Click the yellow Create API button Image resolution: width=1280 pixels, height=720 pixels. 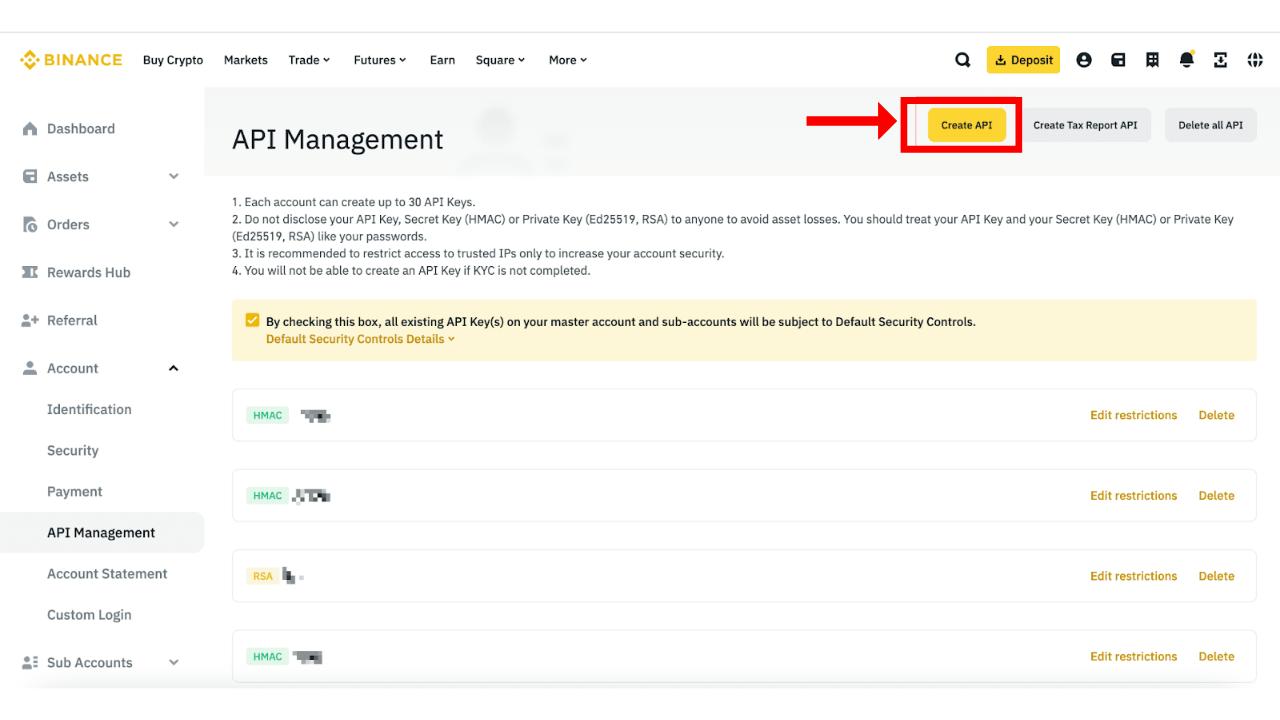click(967, 125)
